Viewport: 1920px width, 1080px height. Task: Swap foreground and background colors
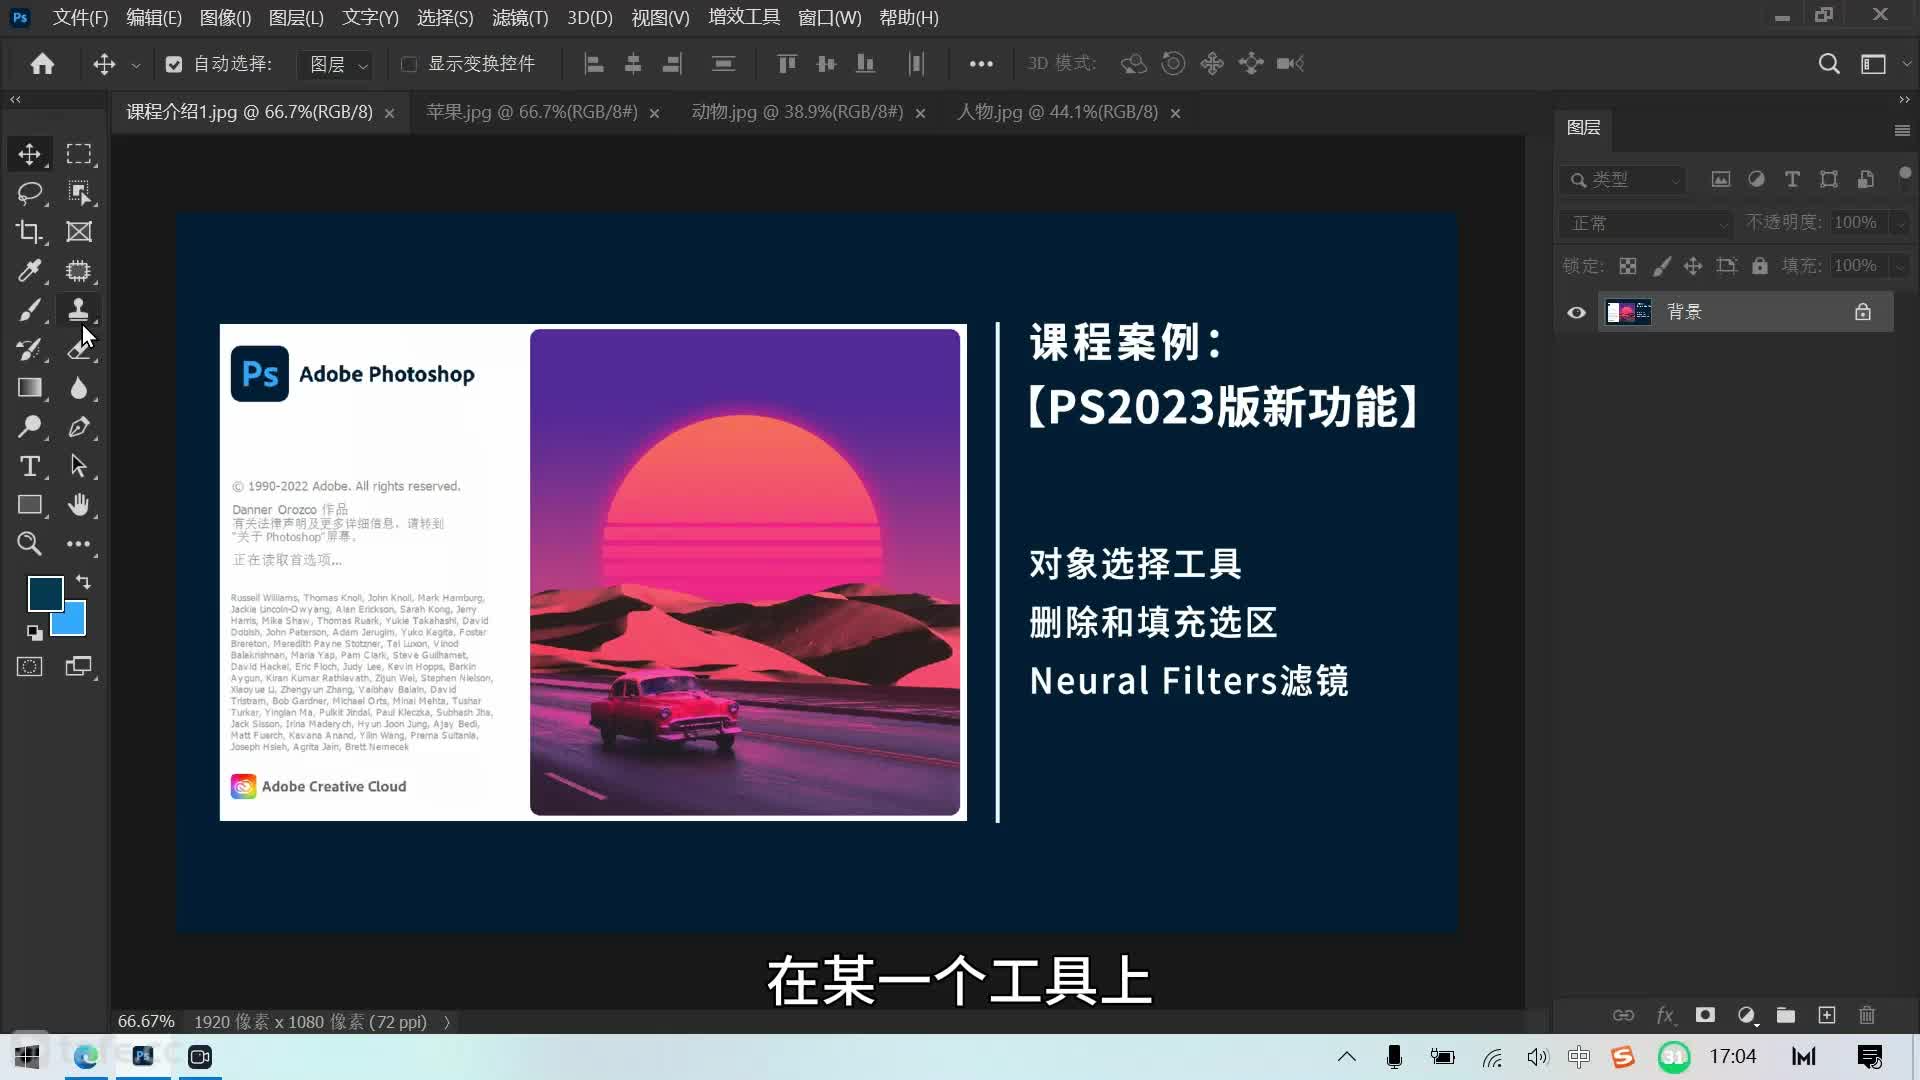click(x=83, y=581)
